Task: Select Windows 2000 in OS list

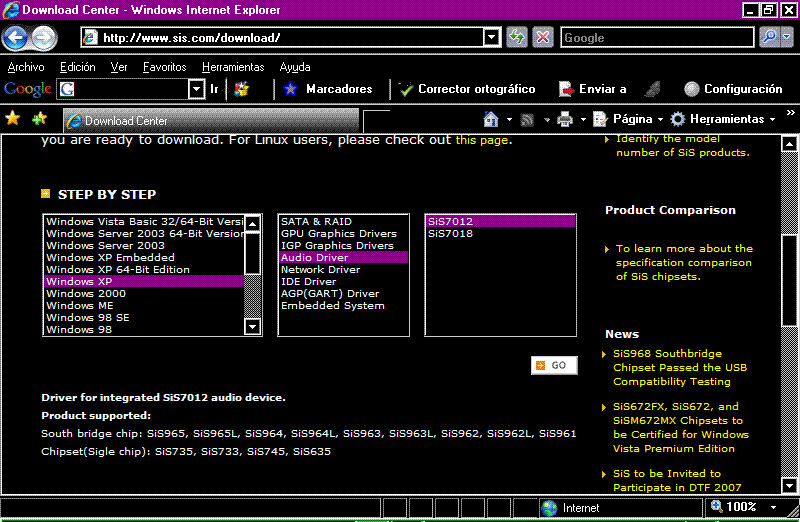Action: point(145,293)
